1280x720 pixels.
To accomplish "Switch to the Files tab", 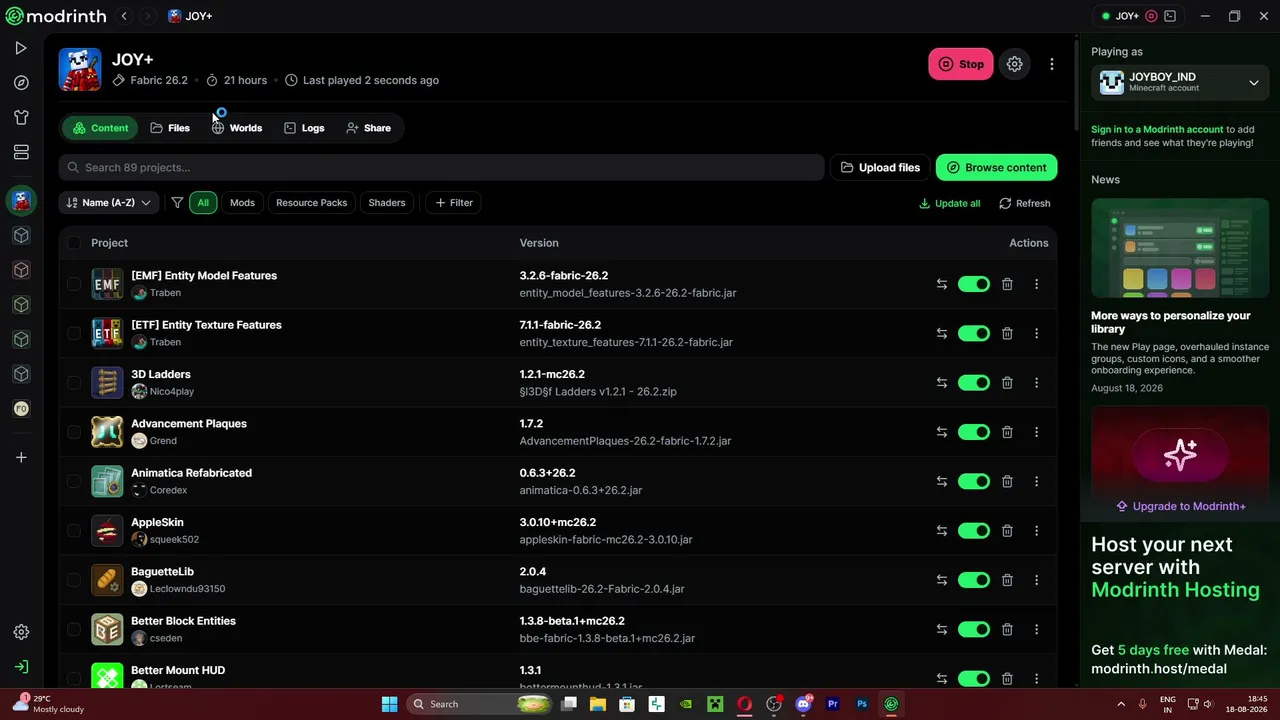I will (170, 128).
